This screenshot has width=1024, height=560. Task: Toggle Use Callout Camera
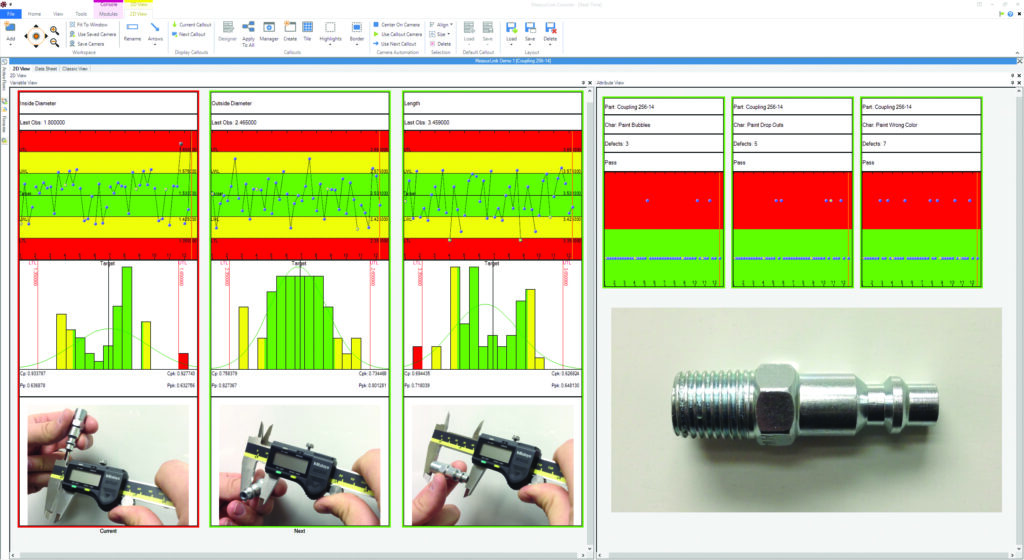(398, 34)
